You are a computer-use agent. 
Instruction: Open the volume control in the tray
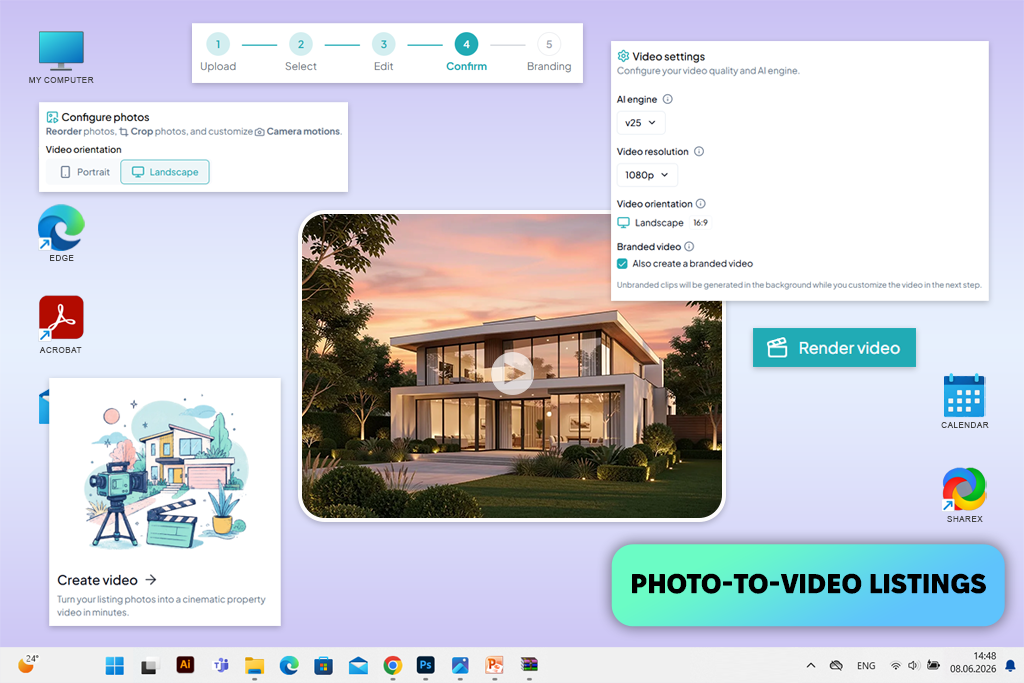(x=913, y=665)
